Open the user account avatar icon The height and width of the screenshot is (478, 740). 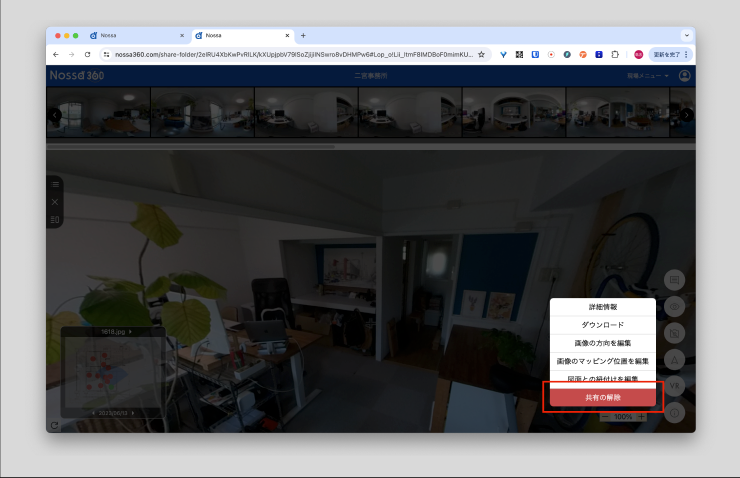click(x=684, y=75)
